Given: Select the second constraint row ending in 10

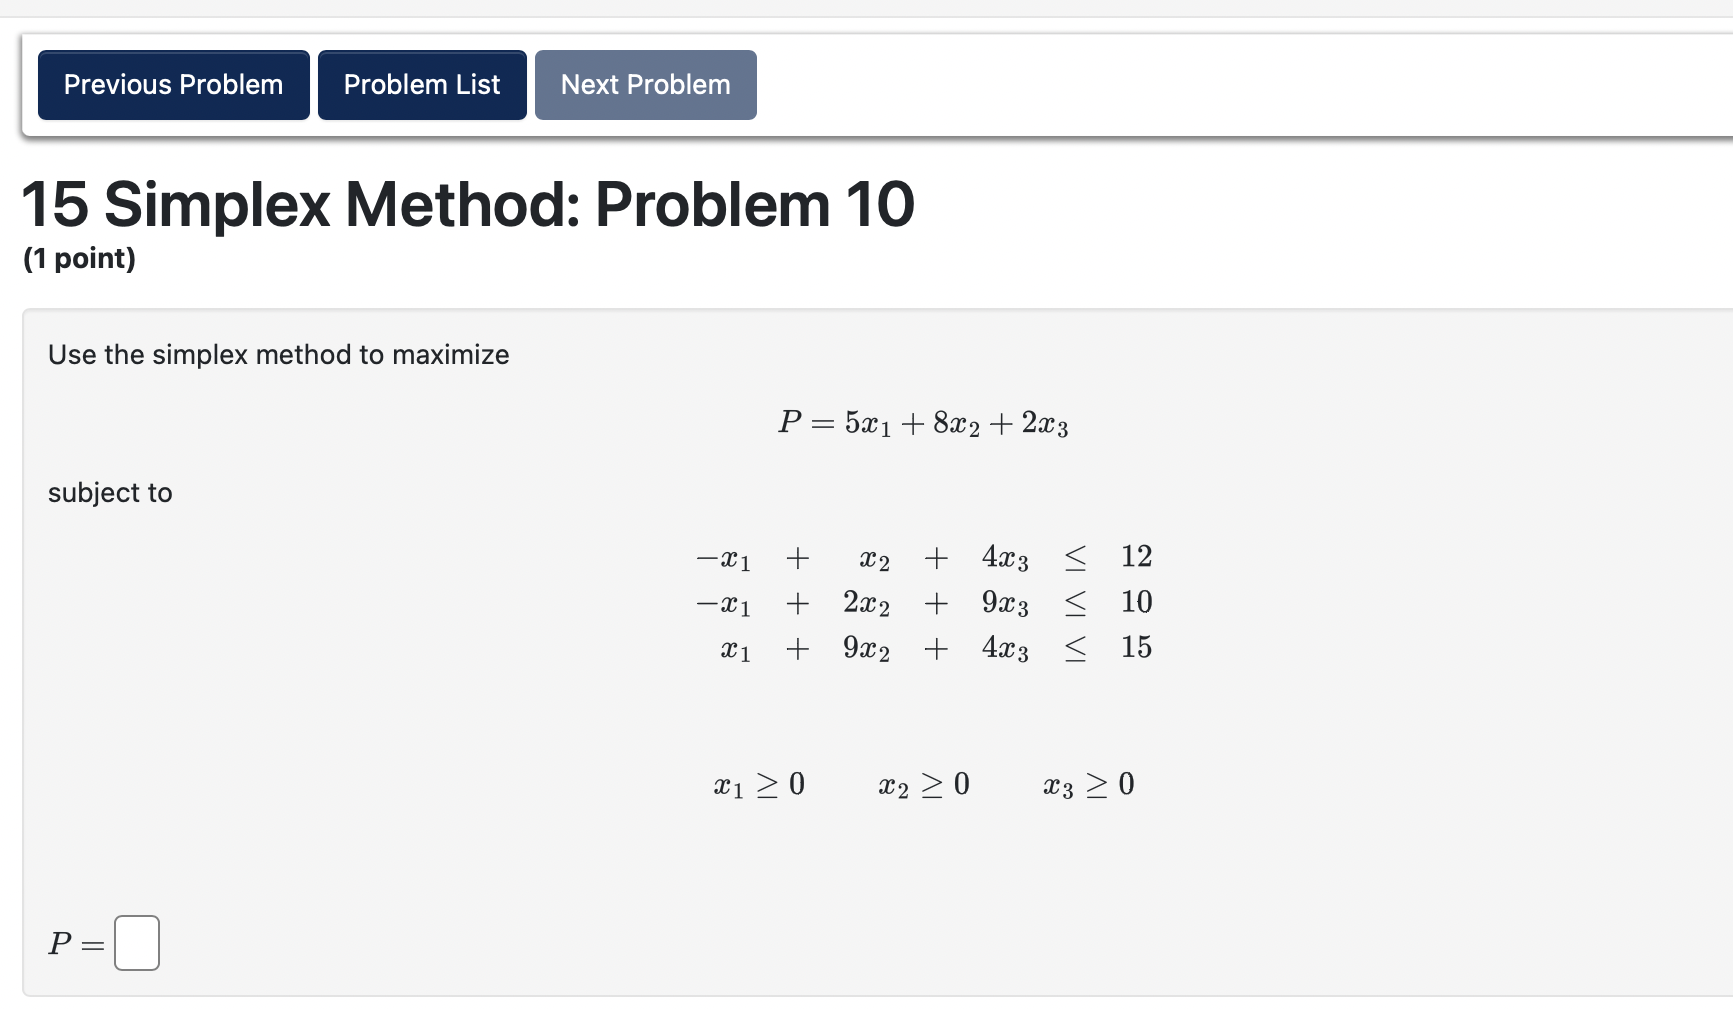Looking at the screenshot, I should pos(921,602).
